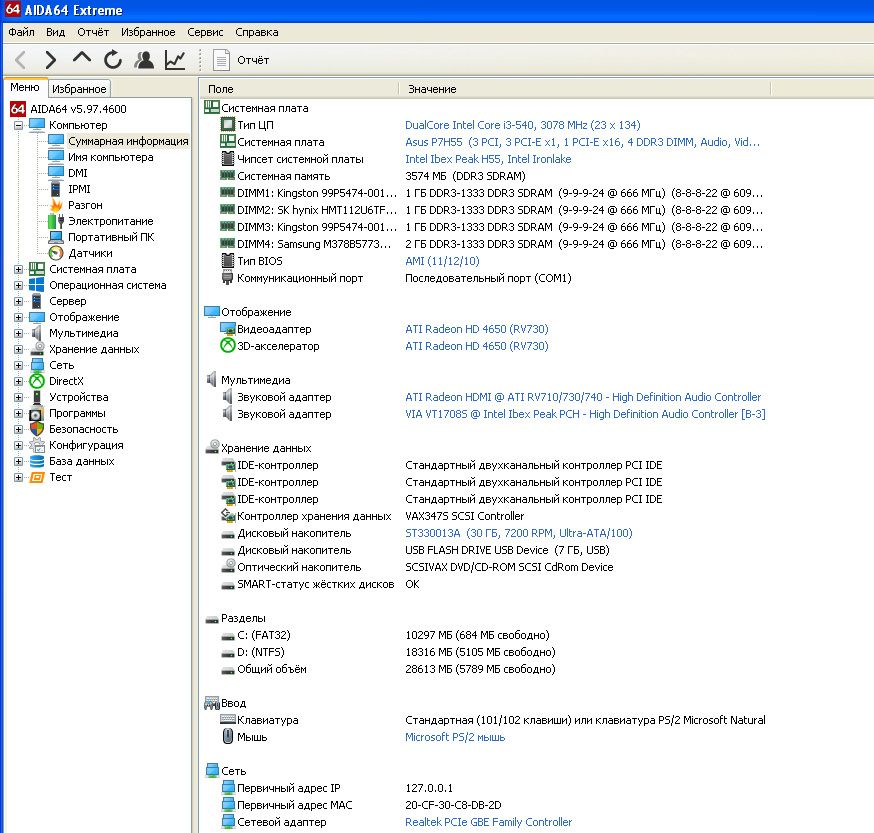The width and height of the screenshot is (874, 833).
Task: Collapse the Компьютер tree node
Action: (x=18, y=125)
